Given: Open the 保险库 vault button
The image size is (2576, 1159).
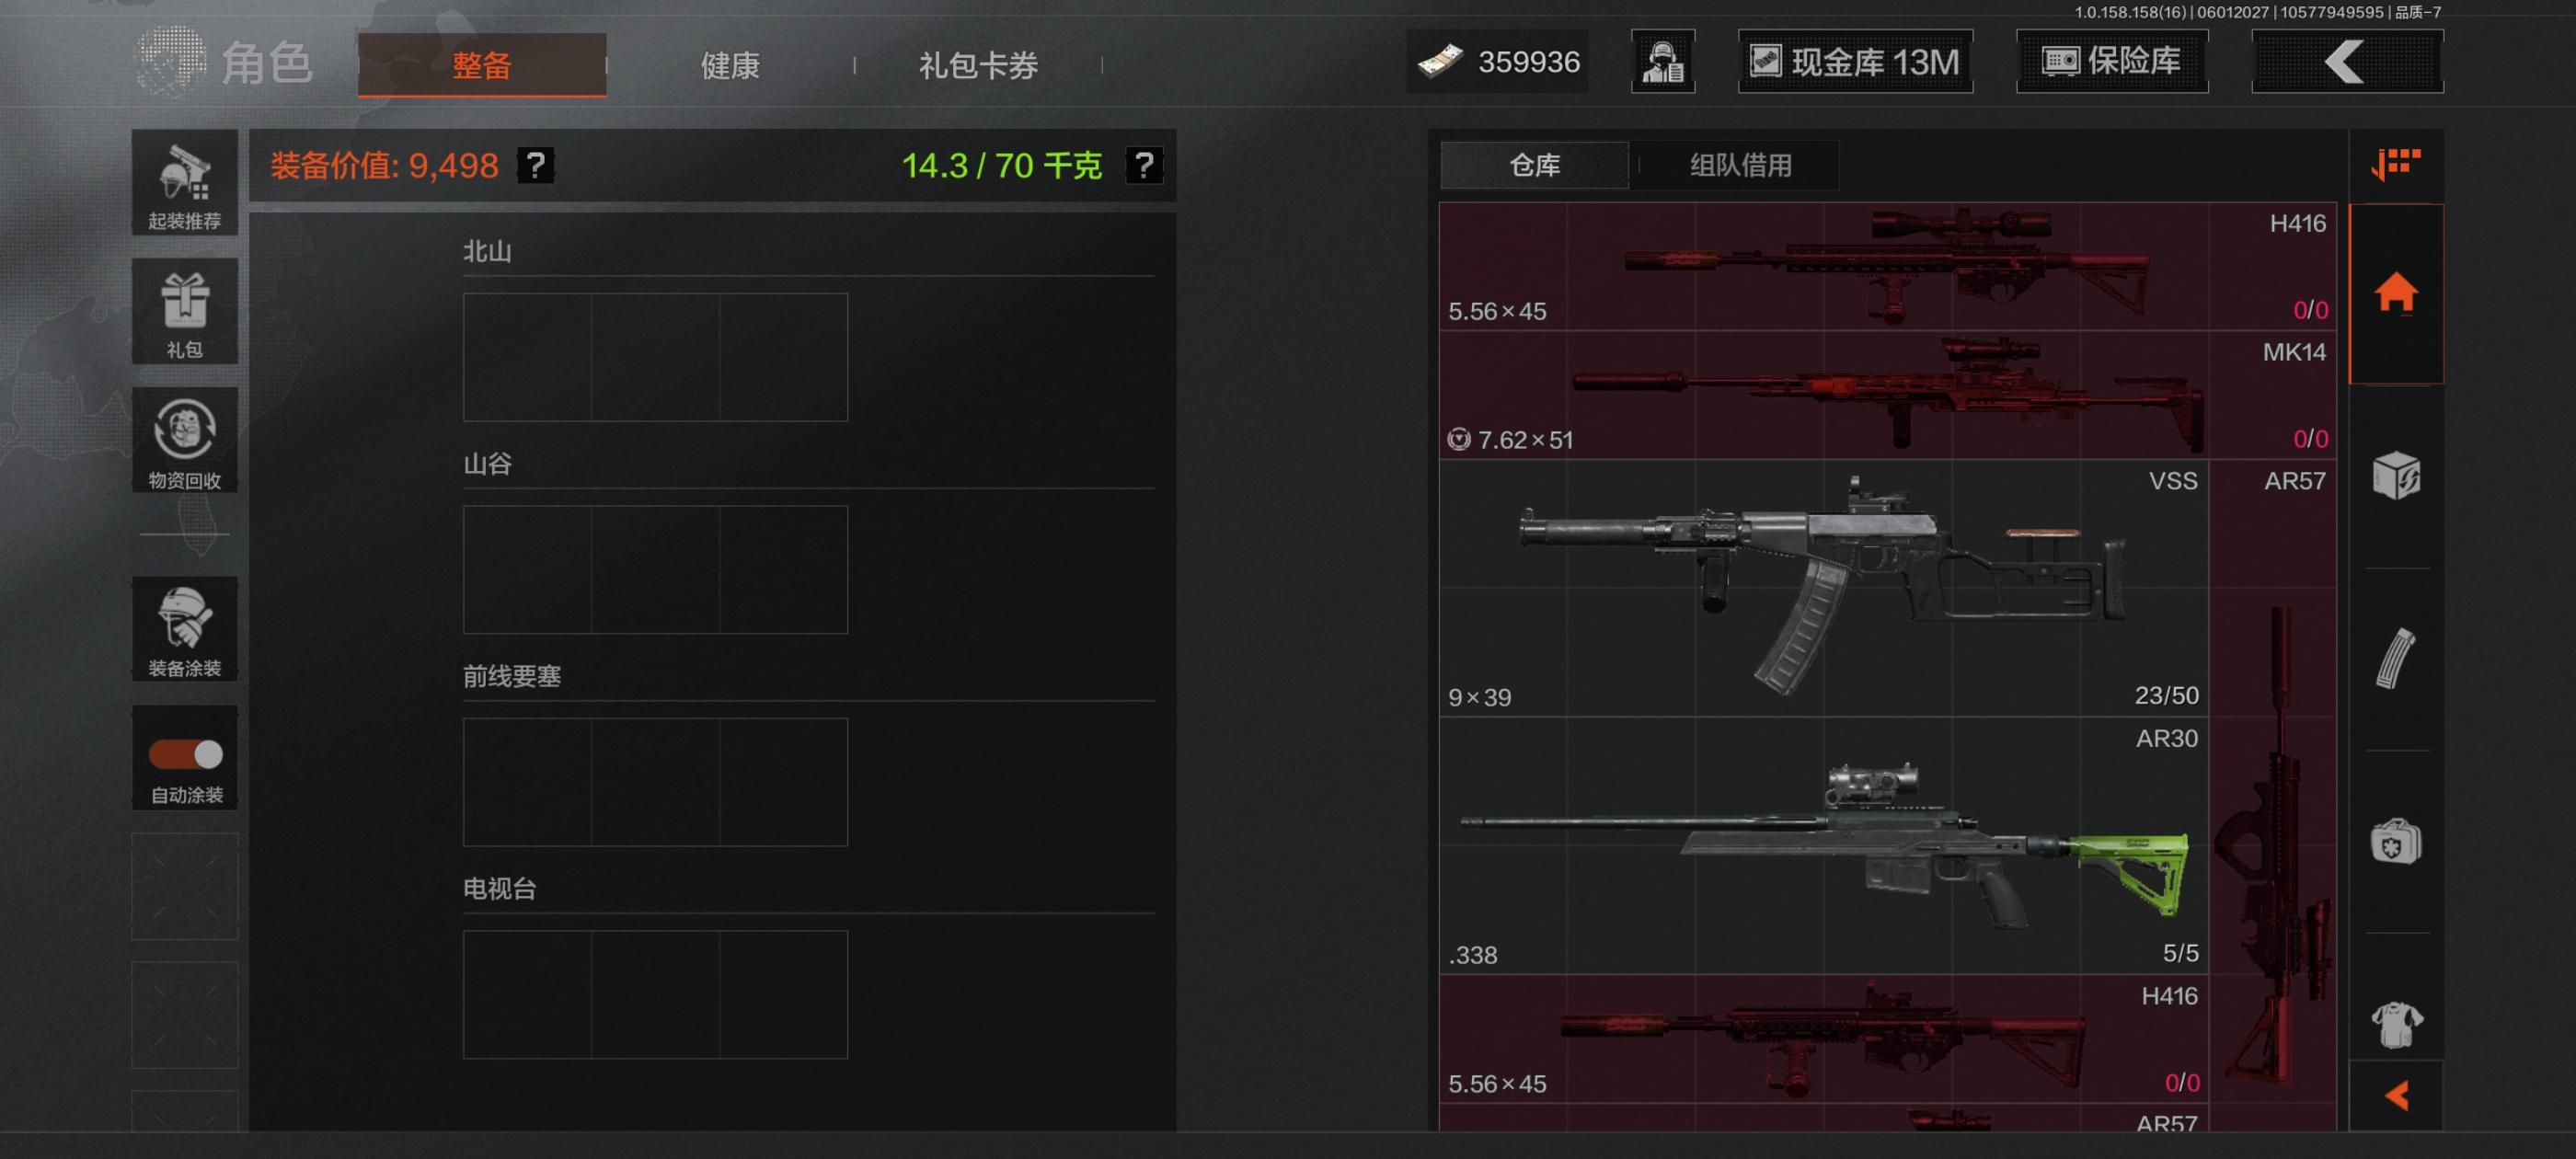Looking at the screenshot, I should pos(2112,62).
